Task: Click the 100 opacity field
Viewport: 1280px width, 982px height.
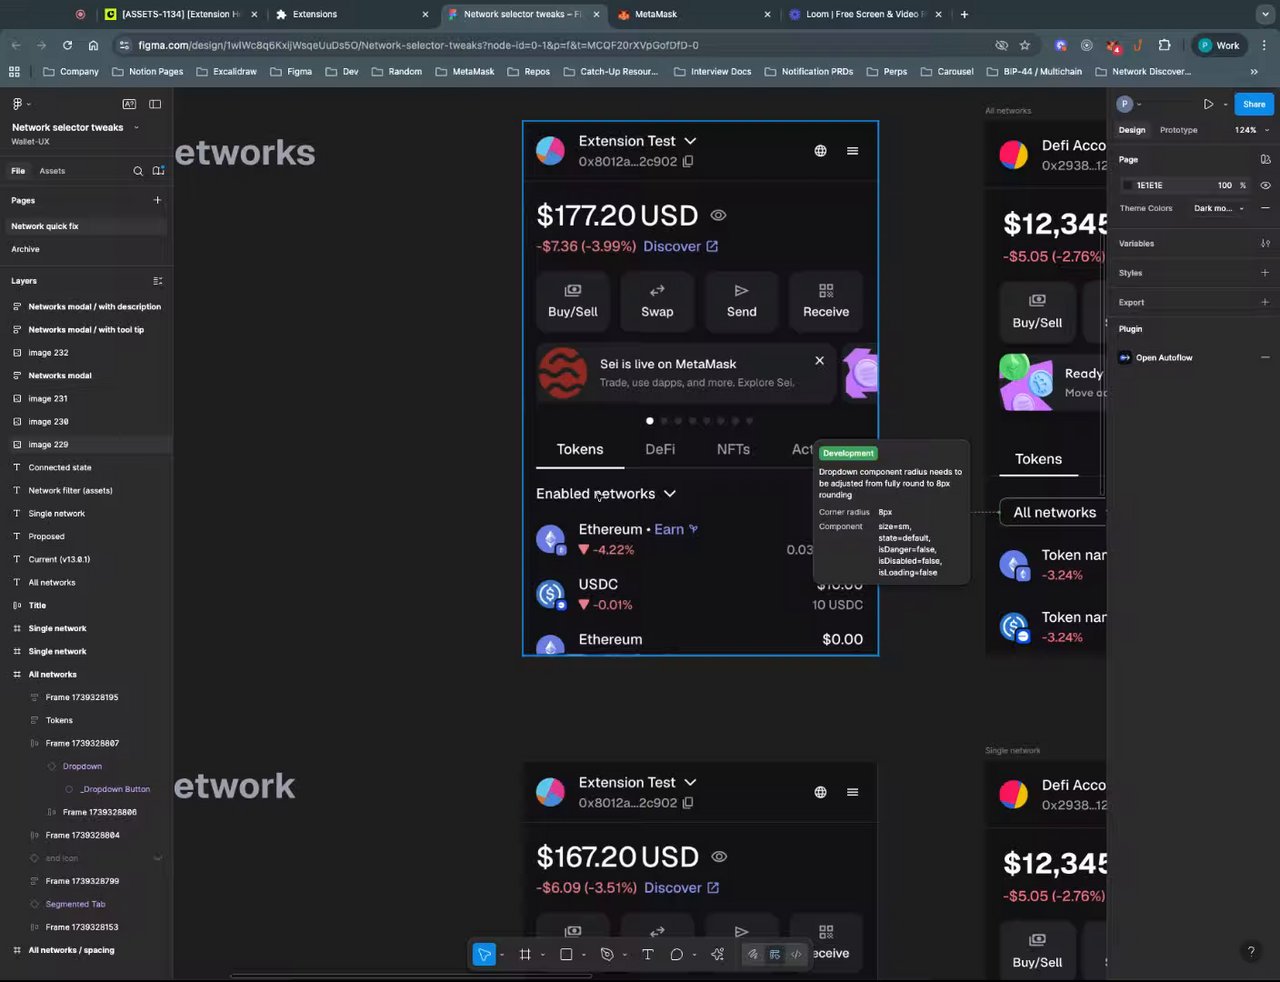Action: click(1225, 185)
